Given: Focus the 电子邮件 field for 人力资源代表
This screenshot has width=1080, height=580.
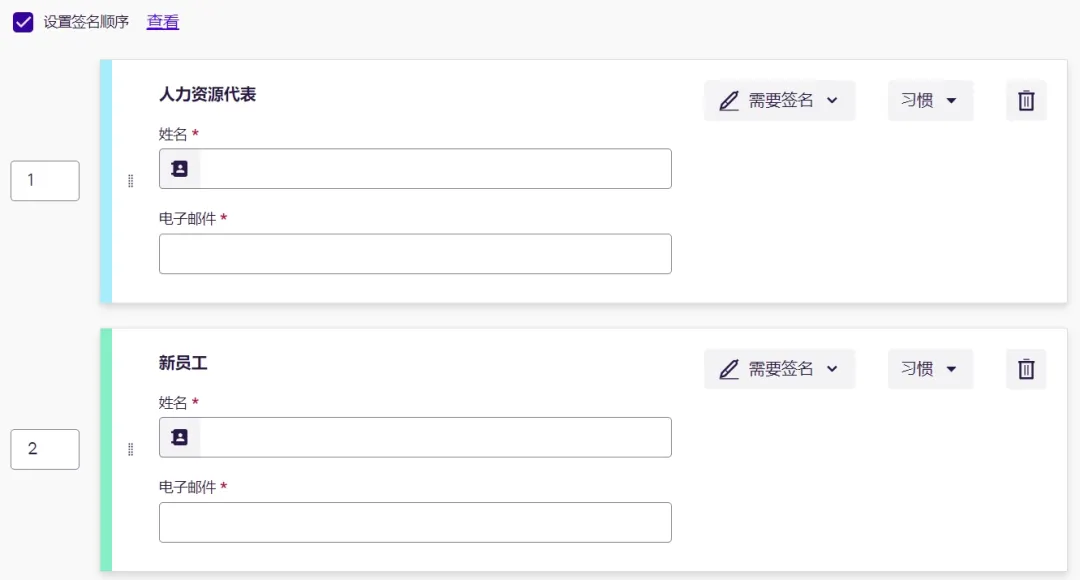Looking at the screenshot, I should [x=415, y=253].
